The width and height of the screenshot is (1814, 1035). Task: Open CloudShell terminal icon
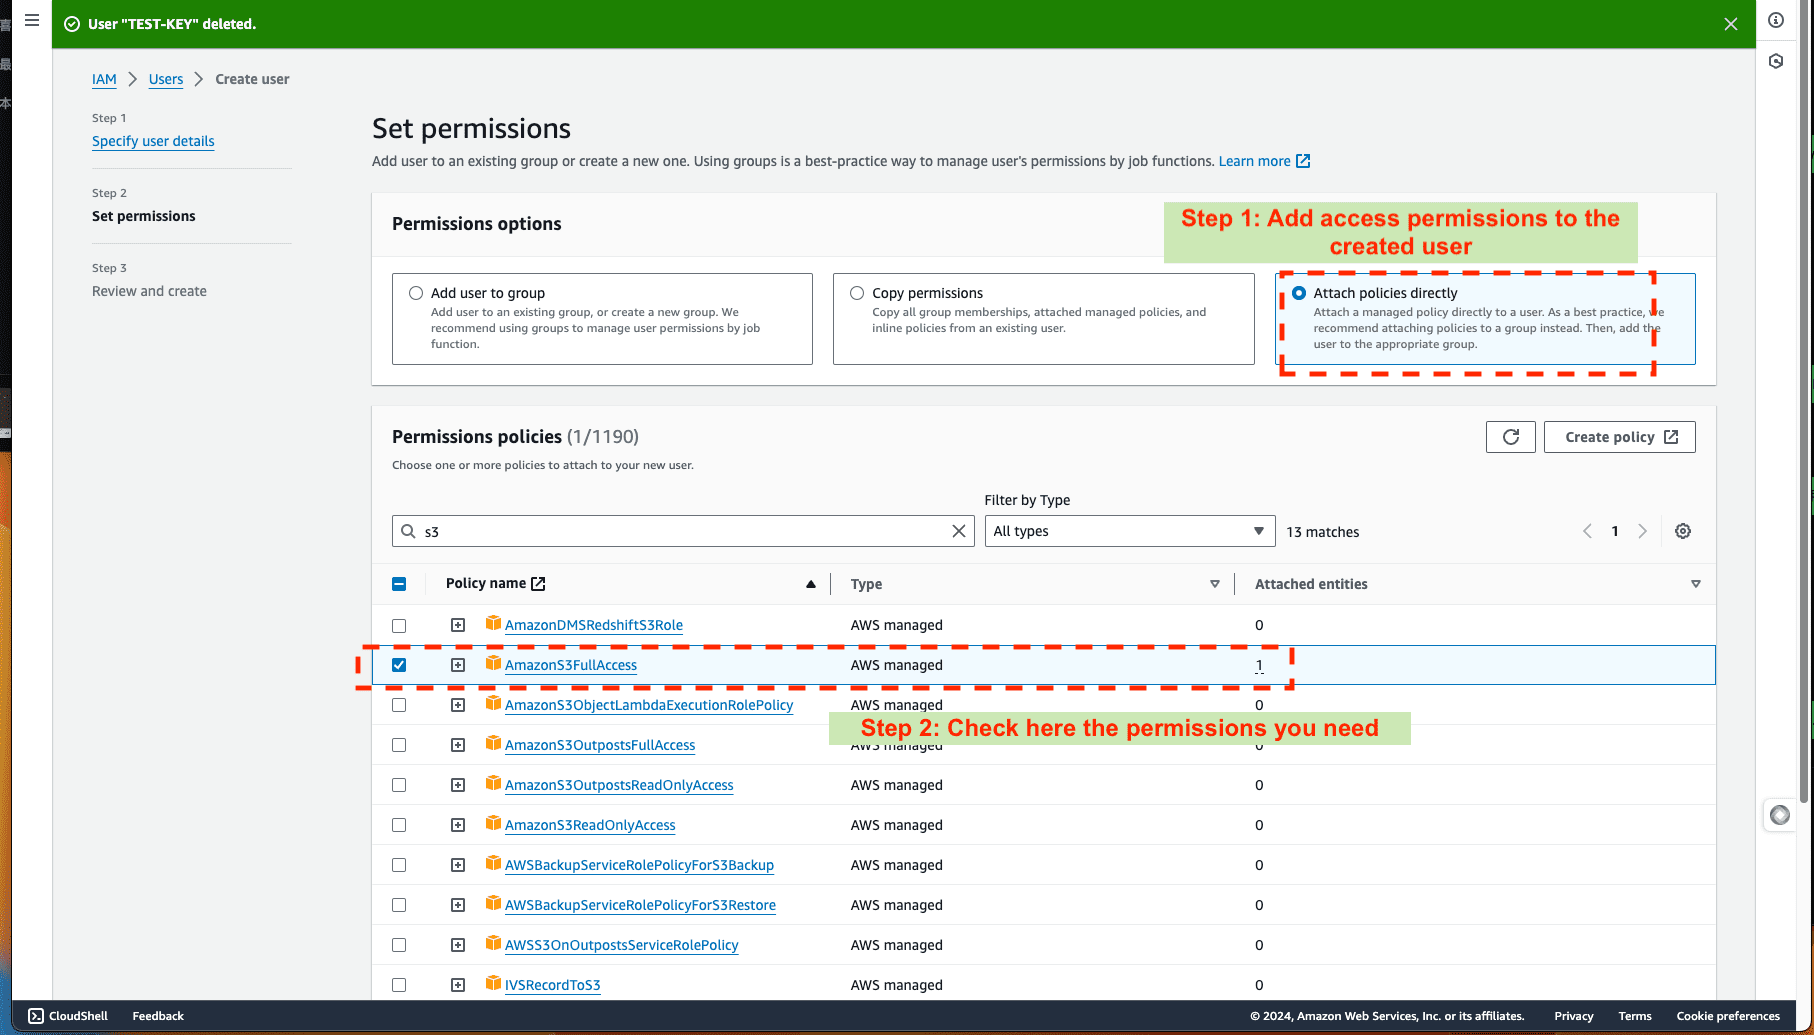[x=36, y=1016]
